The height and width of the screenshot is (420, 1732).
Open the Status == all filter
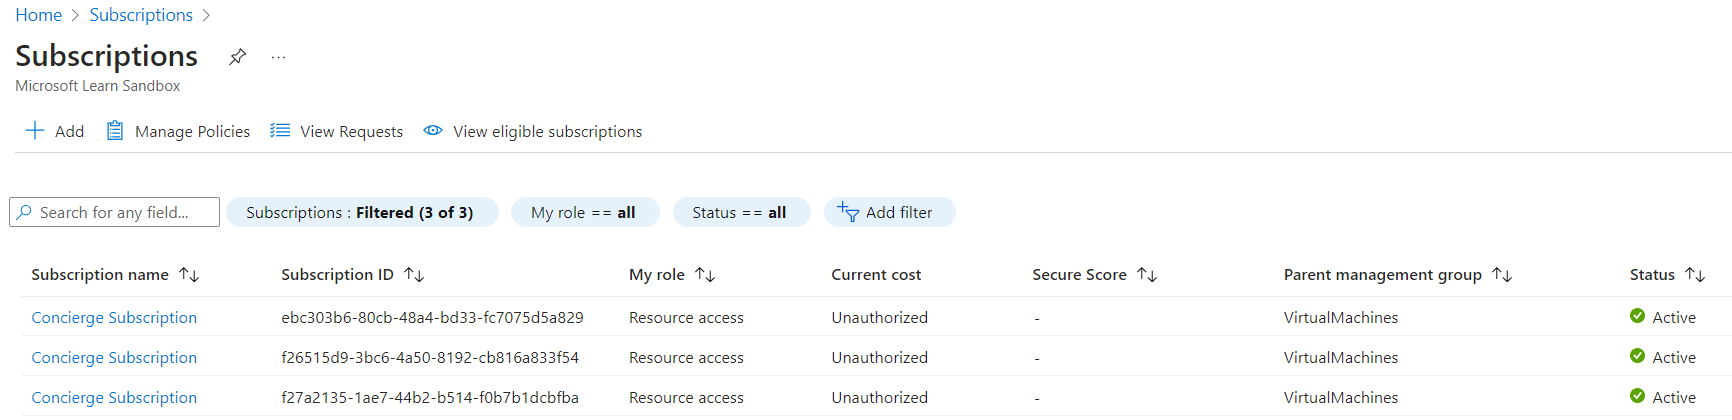(741, 212)
